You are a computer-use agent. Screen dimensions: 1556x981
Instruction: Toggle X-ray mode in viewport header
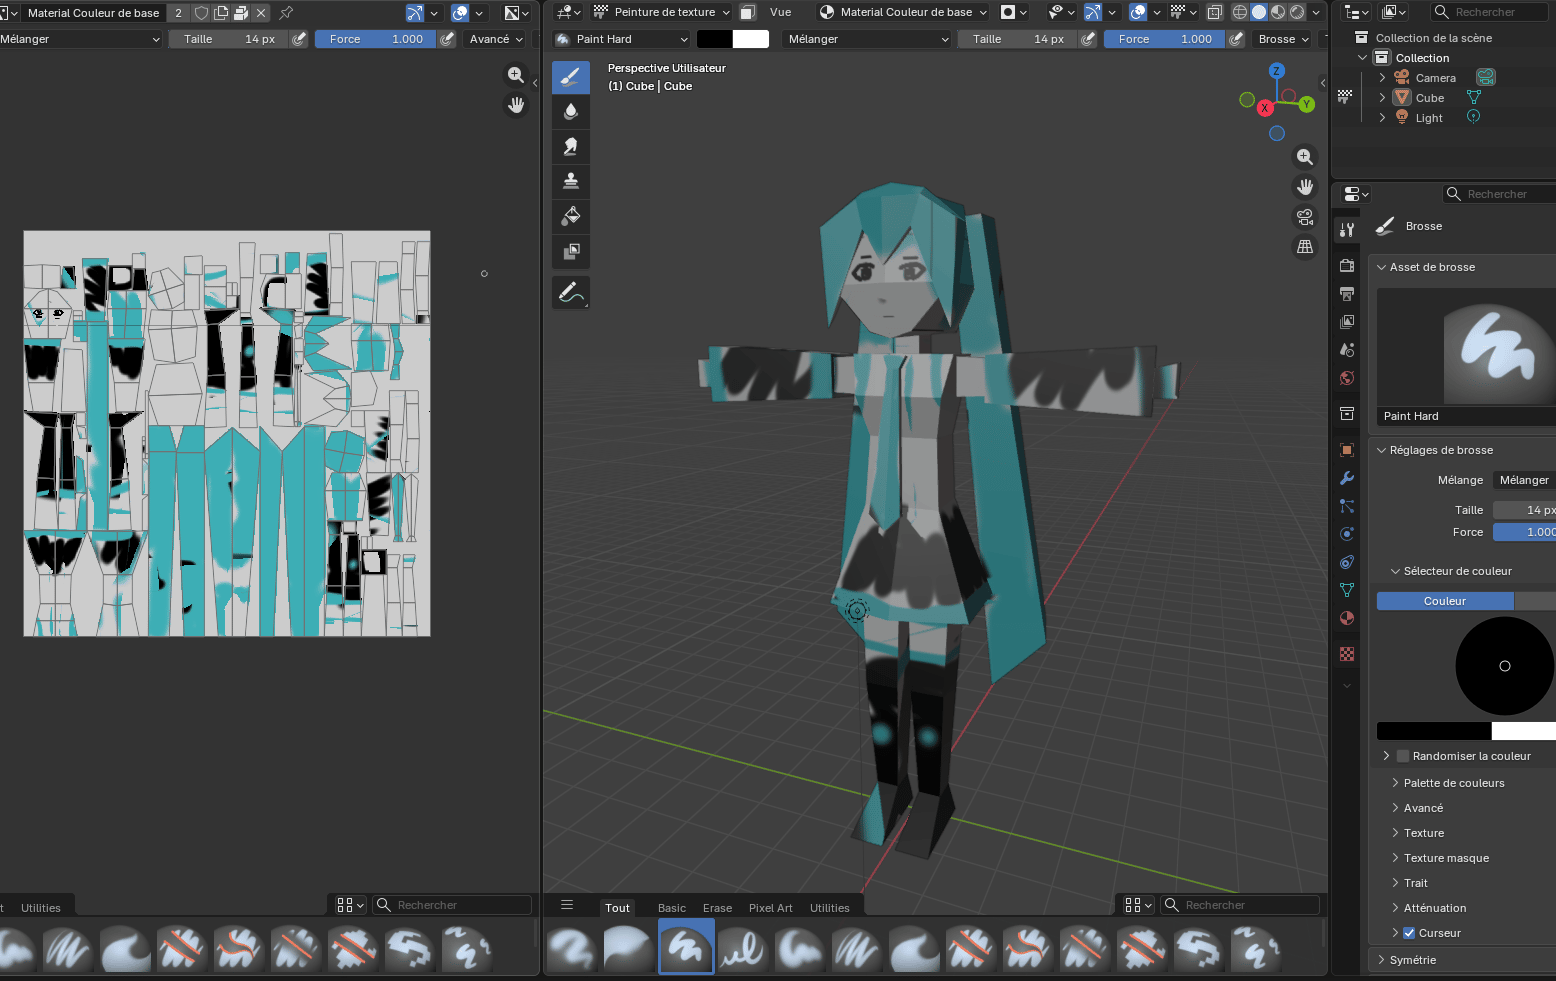point(1214,12)
